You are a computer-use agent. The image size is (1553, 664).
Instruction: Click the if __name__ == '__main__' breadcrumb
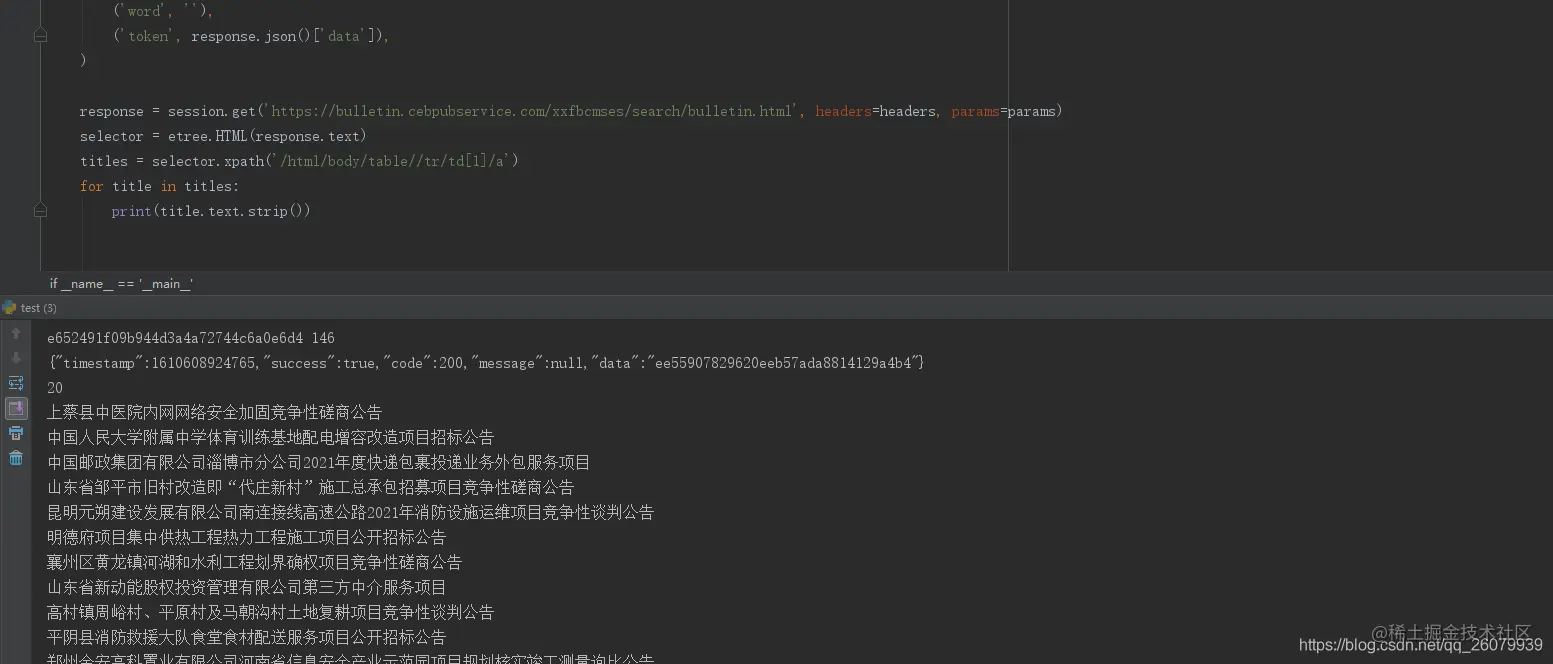[x=121, y=283]
